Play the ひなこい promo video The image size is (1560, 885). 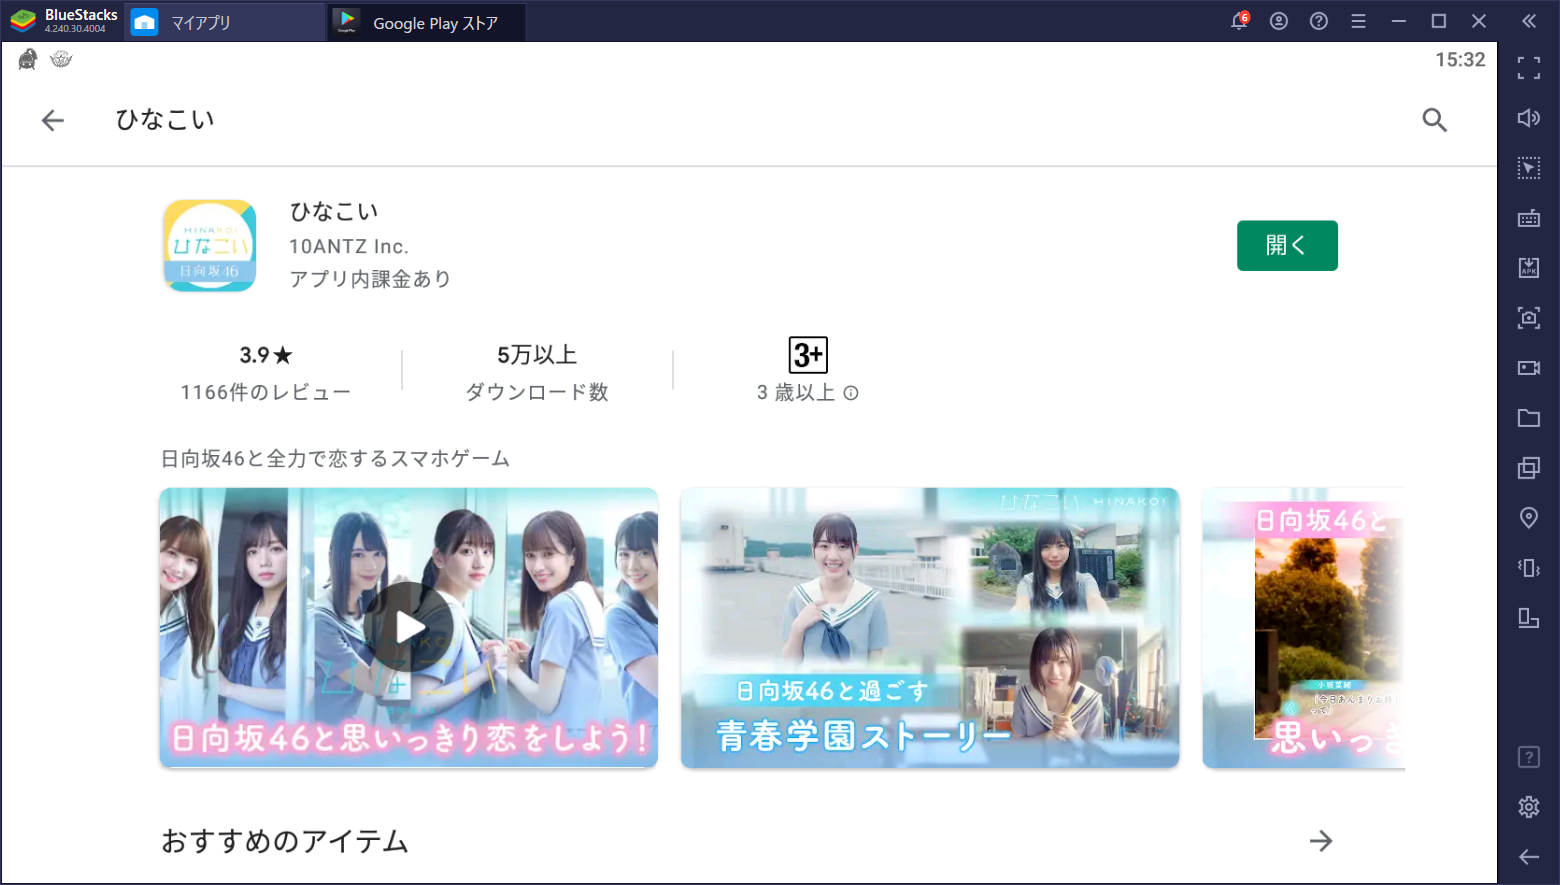pos(409,628)
